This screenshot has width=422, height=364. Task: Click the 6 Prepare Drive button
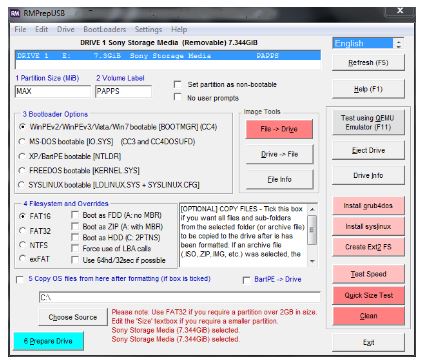click(x=48, y=341)
